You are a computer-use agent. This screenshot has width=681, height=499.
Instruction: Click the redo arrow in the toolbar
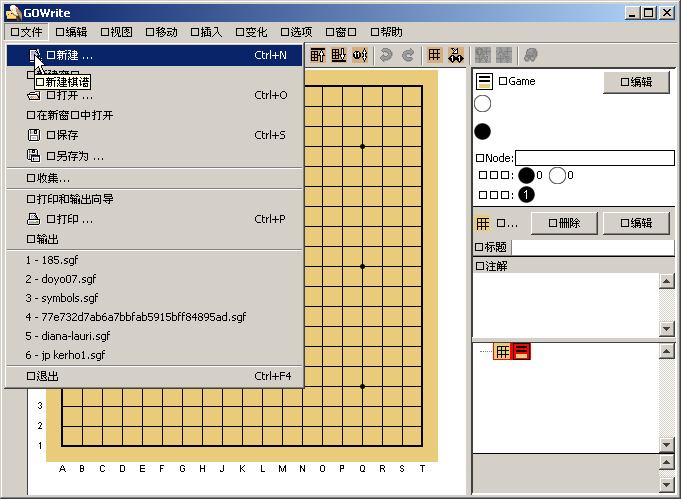[x=408, y=55]
